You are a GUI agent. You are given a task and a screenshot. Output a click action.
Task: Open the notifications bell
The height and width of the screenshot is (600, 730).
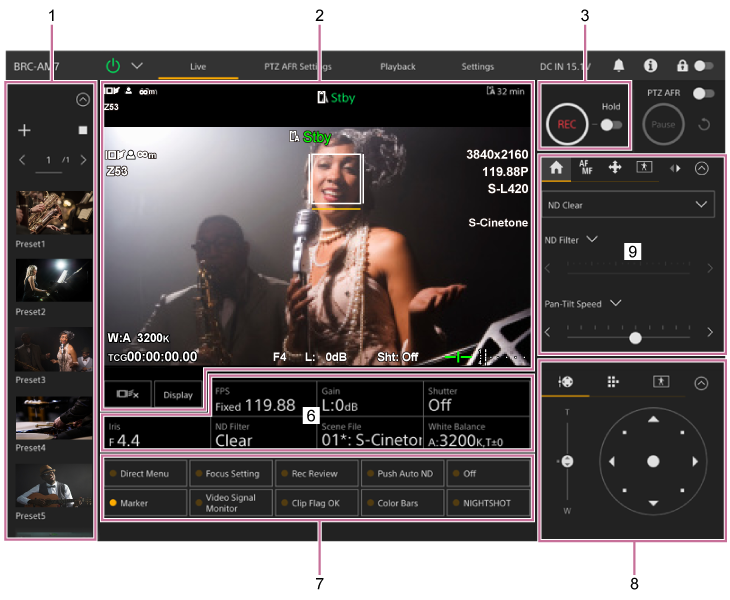[619, 66]
